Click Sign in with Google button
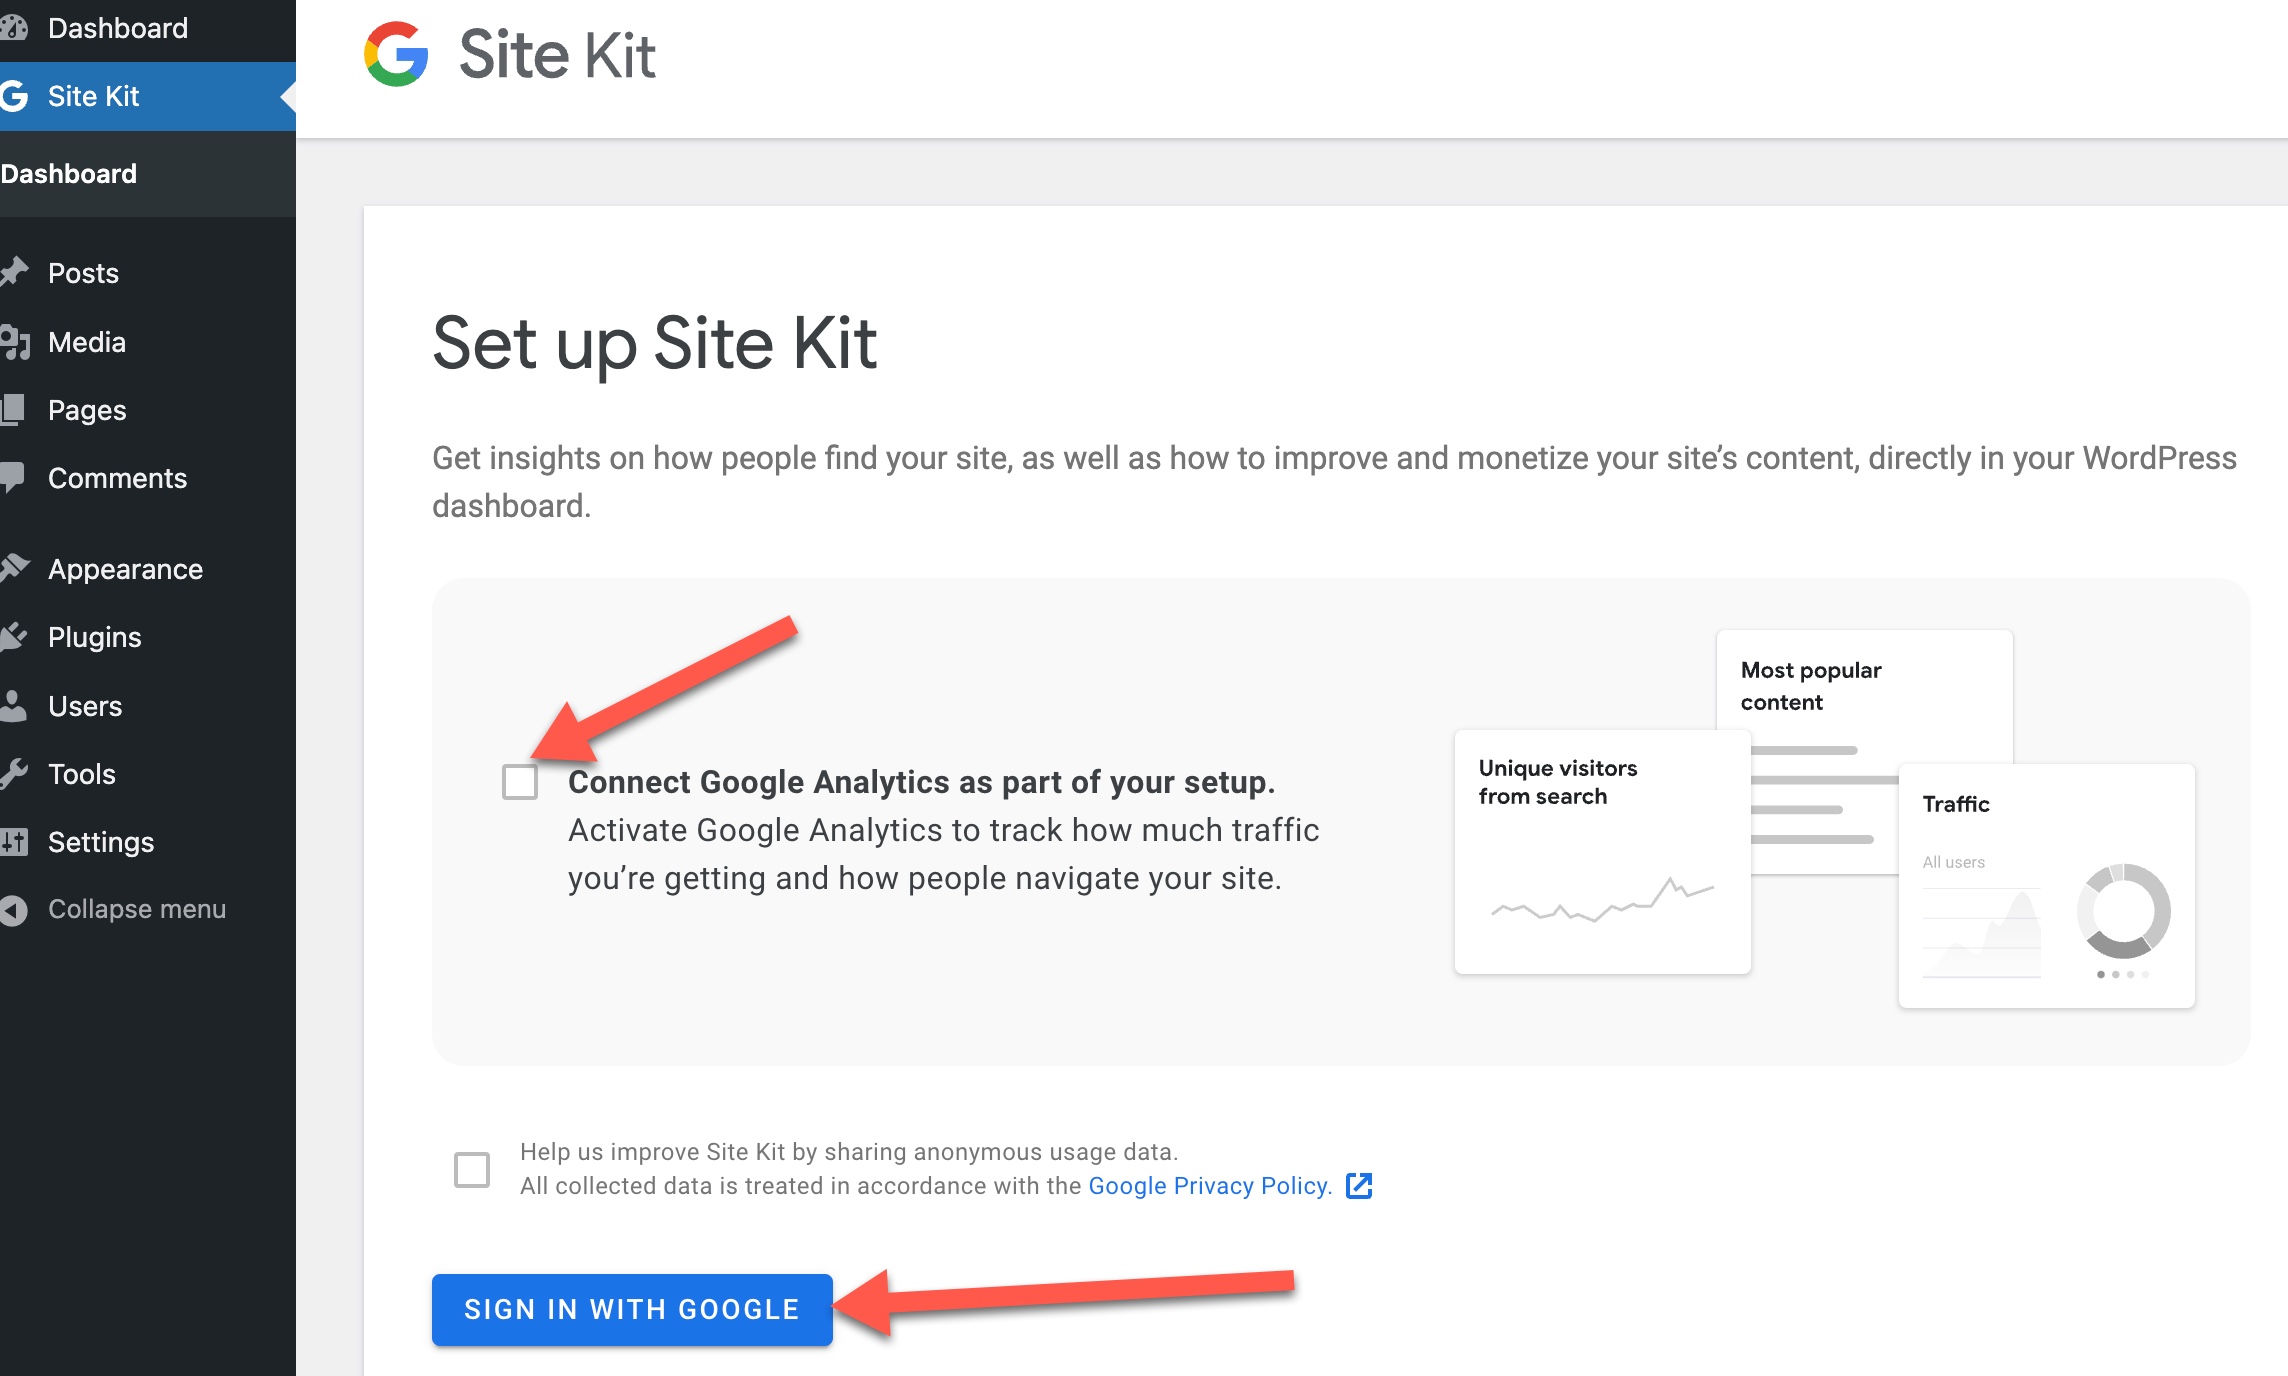The width and height of the screenshot is (2288, 1376). coord(632,1310)
